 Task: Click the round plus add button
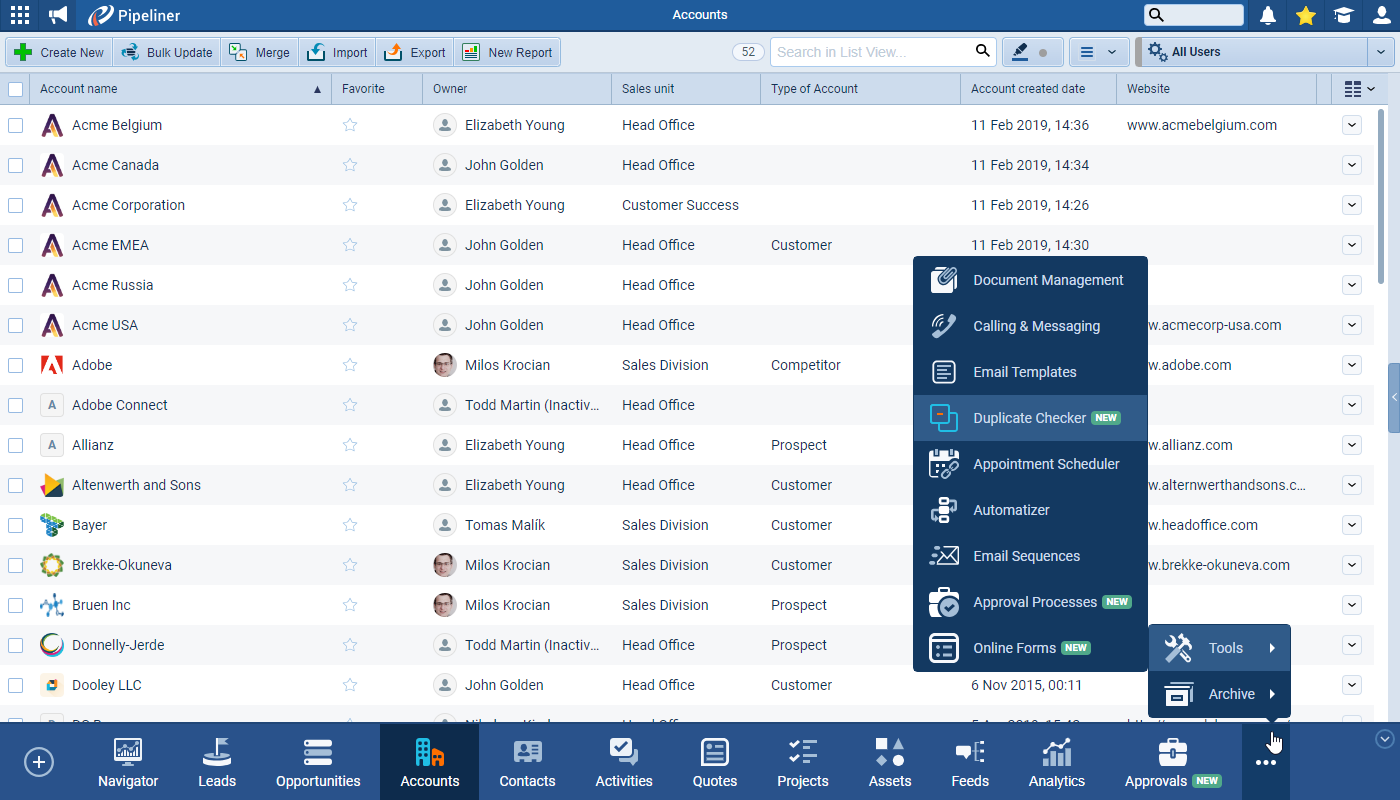coord(39,762)
